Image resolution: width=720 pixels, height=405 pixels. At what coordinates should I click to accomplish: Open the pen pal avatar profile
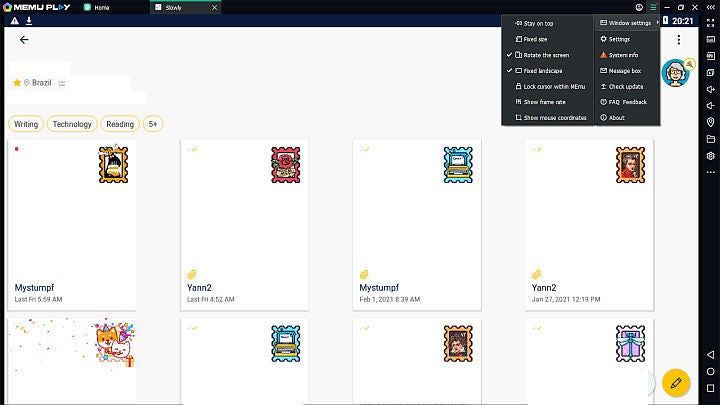click(x=675, y=73)
